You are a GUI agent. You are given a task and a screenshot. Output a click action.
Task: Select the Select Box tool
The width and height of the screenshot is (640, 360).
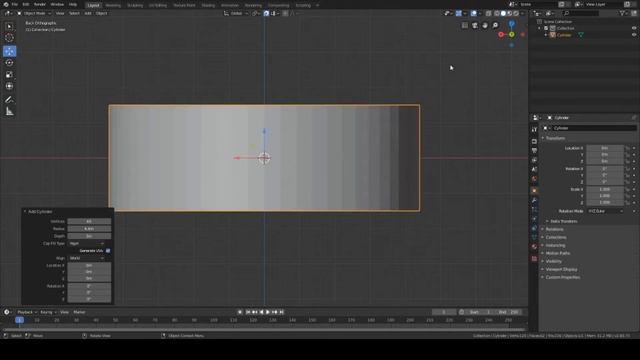tap(9, 27)
